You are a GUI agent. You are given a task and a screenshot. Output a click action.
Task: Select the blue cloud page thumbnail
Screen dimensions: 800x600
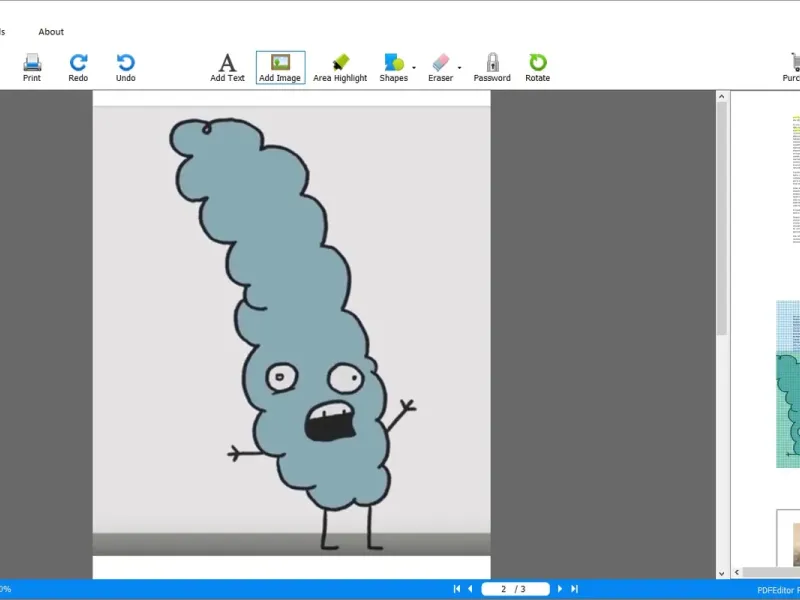pyautogui.click(x=788, y=384)
